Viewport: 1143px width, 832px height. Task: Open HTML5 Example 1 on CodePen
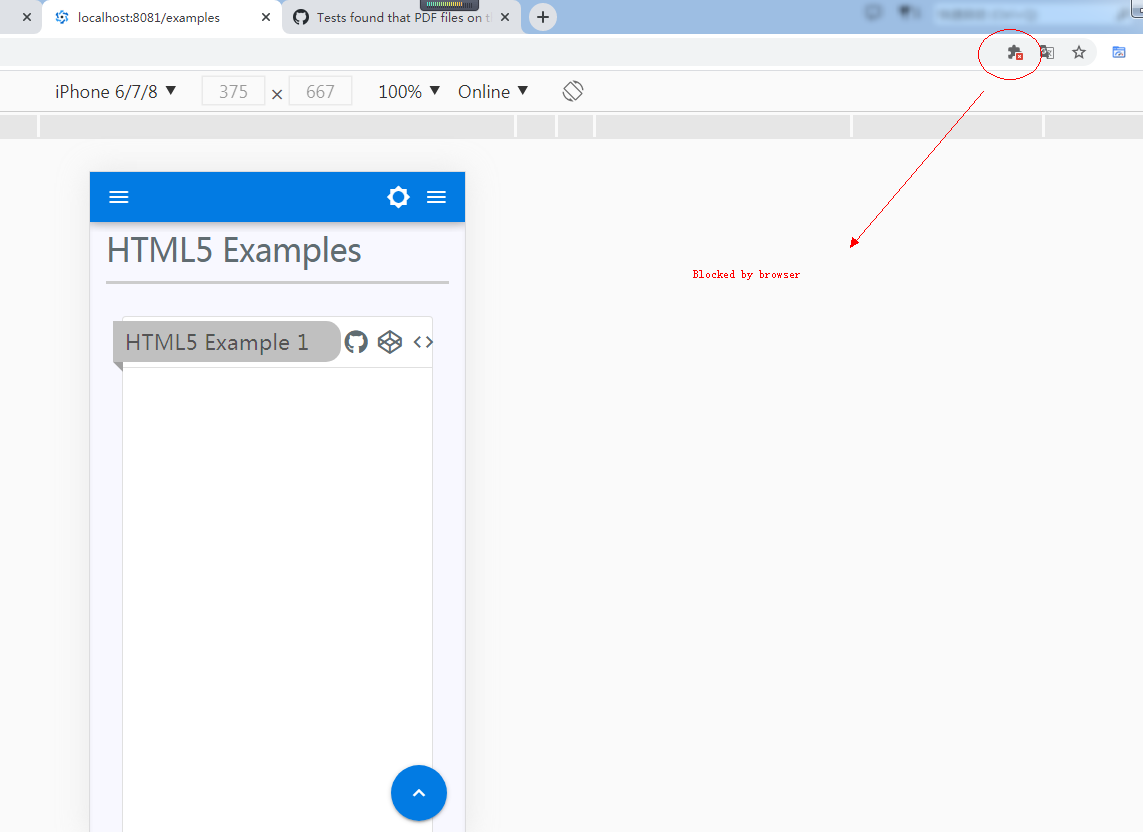click(389, 341)
